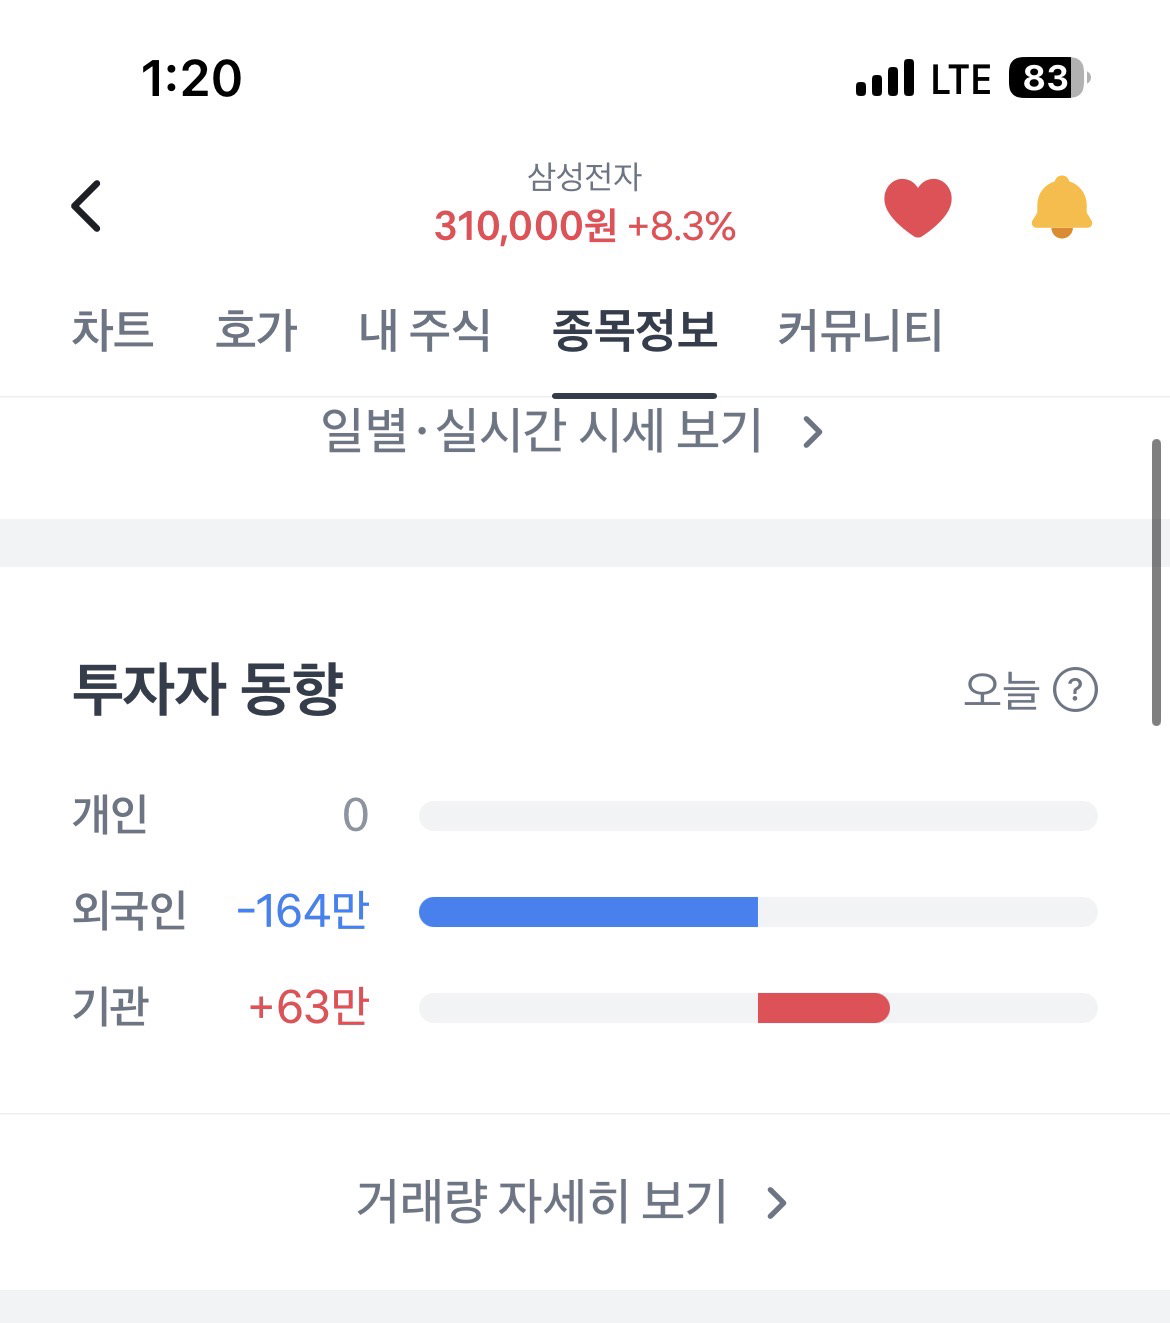The width and height of the screenshot is (1170, 1323).
Task: Toggle the red heart favorite icon
Action: [917, 207]
